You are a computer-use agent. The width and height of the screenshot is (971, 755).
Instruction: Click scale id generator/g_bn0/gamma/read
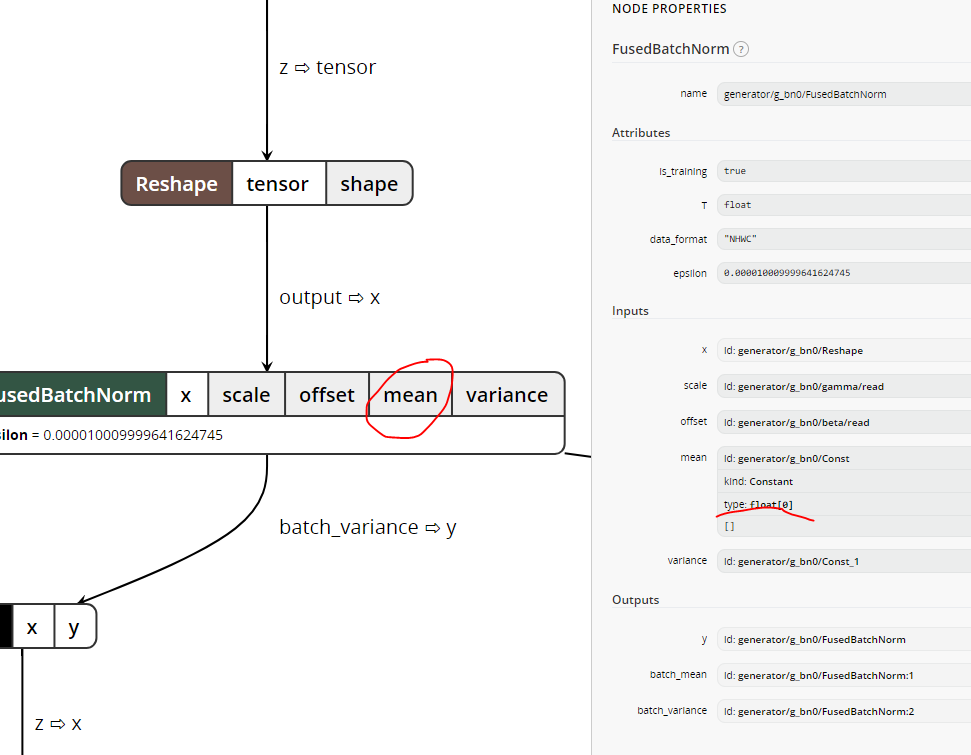coord(843,386)
